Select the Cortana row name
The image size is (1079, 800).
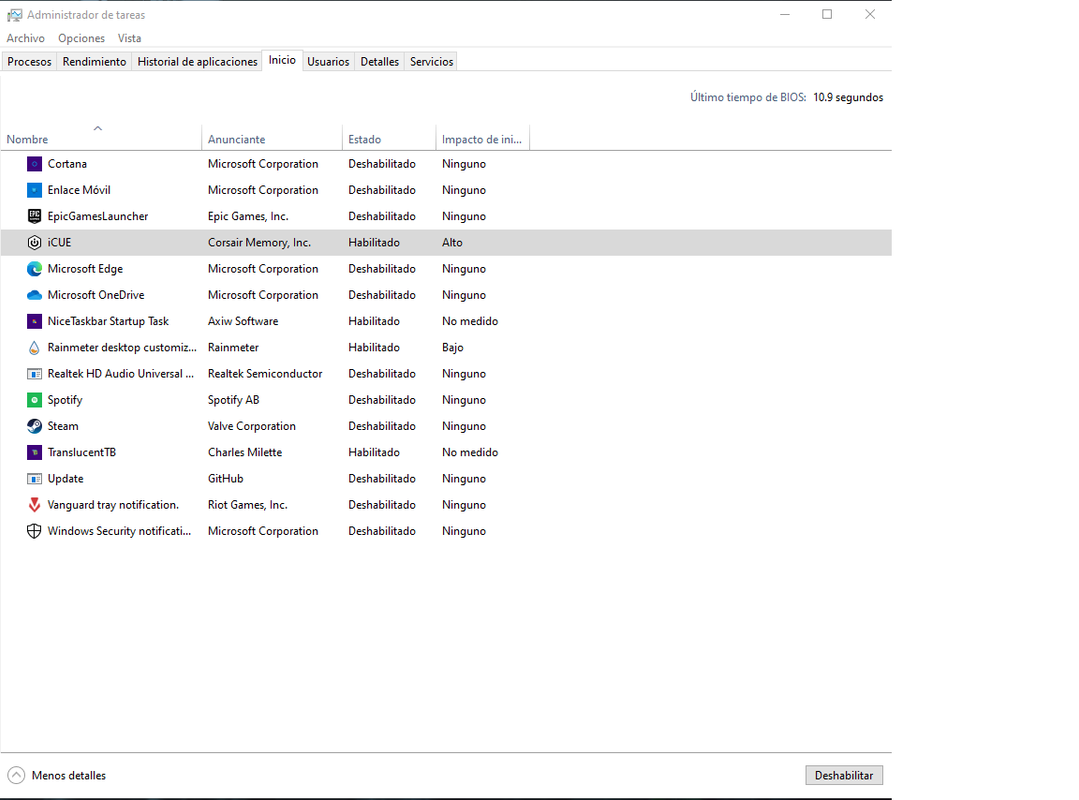coord(67,164)
